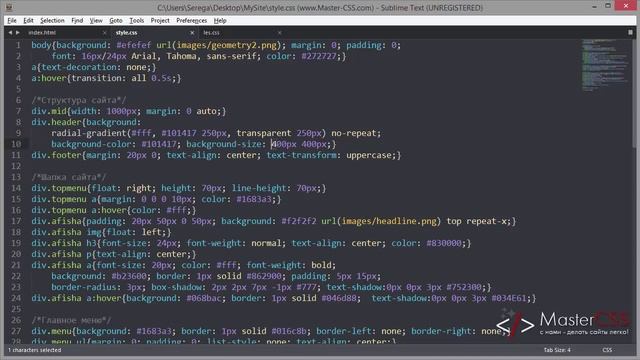
Task: Click 'font' property on line 2
Action: point(61,56)
